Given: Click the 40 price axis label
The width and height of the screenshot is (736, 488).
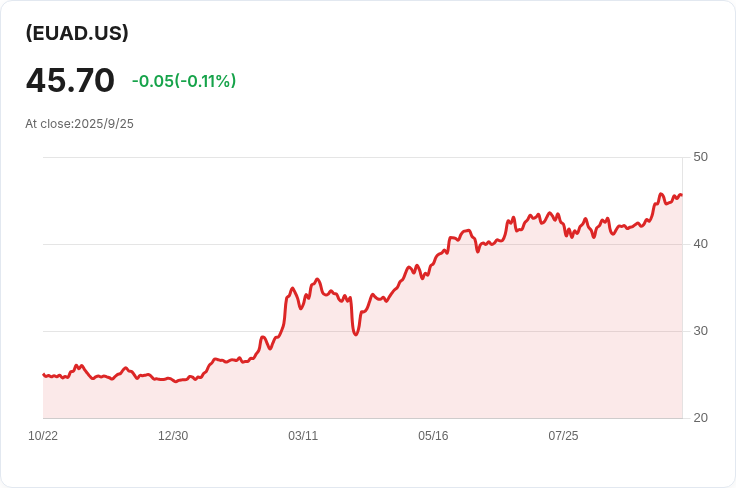Looking at the screenshot, I should pos(700,244).
